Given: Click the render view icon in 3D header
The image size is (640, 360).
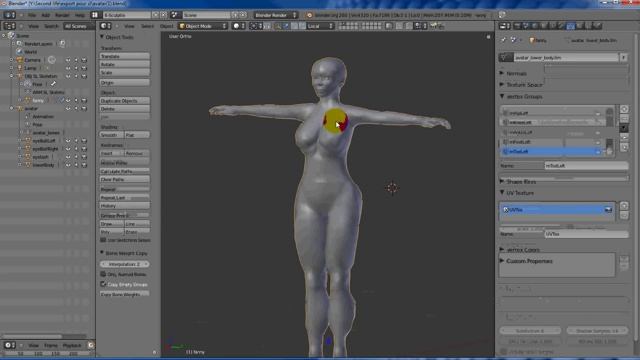Looking at the screenshot, I should (433, 26).
